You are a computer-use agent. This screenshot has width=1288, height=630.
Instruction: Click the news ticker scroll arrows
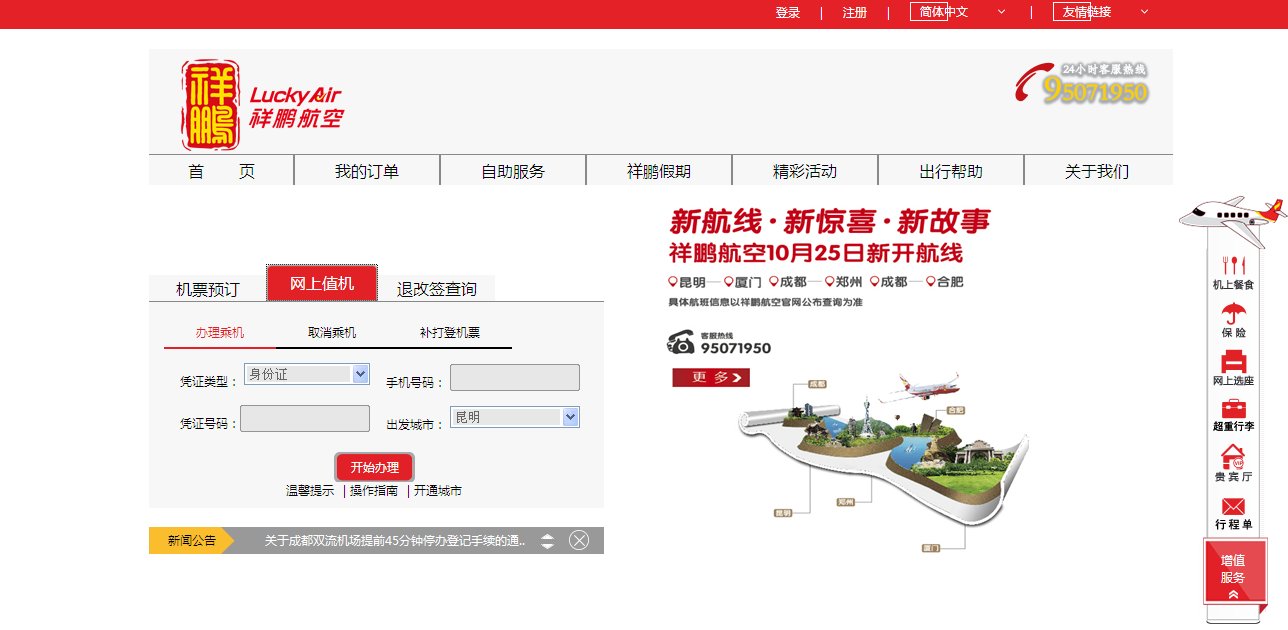click(548, 539)
